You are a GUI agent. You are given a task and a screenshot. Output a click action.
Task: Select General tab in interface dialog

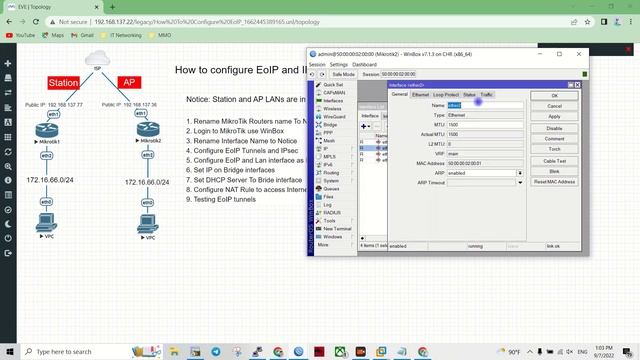pos(400,94)
